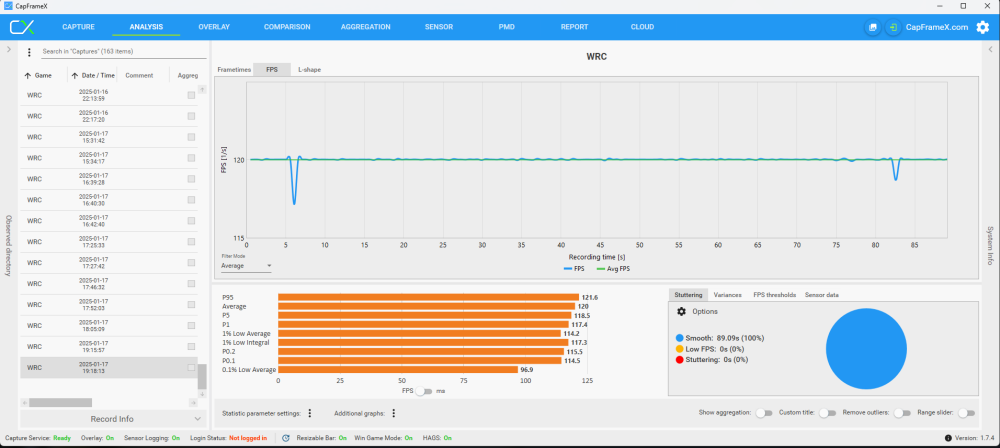Toggle the FPS / ms switch
This screenshot has width=1000, height=448.
click(x=425, y=391)
